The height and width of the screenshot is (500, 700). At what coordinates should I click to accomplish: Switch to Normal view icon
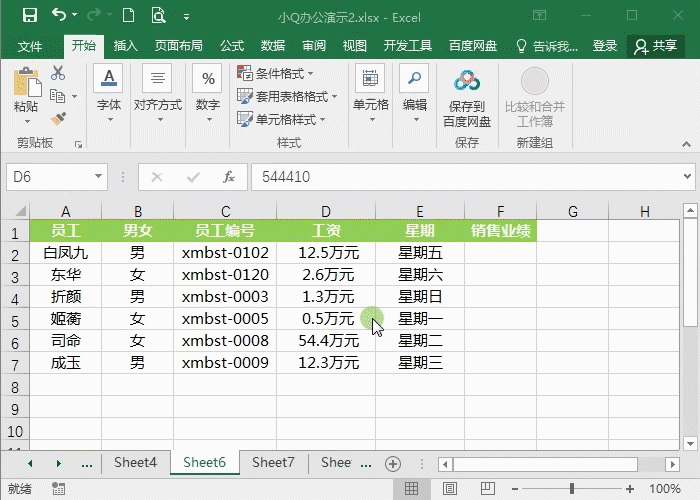(x=411, y=489)
